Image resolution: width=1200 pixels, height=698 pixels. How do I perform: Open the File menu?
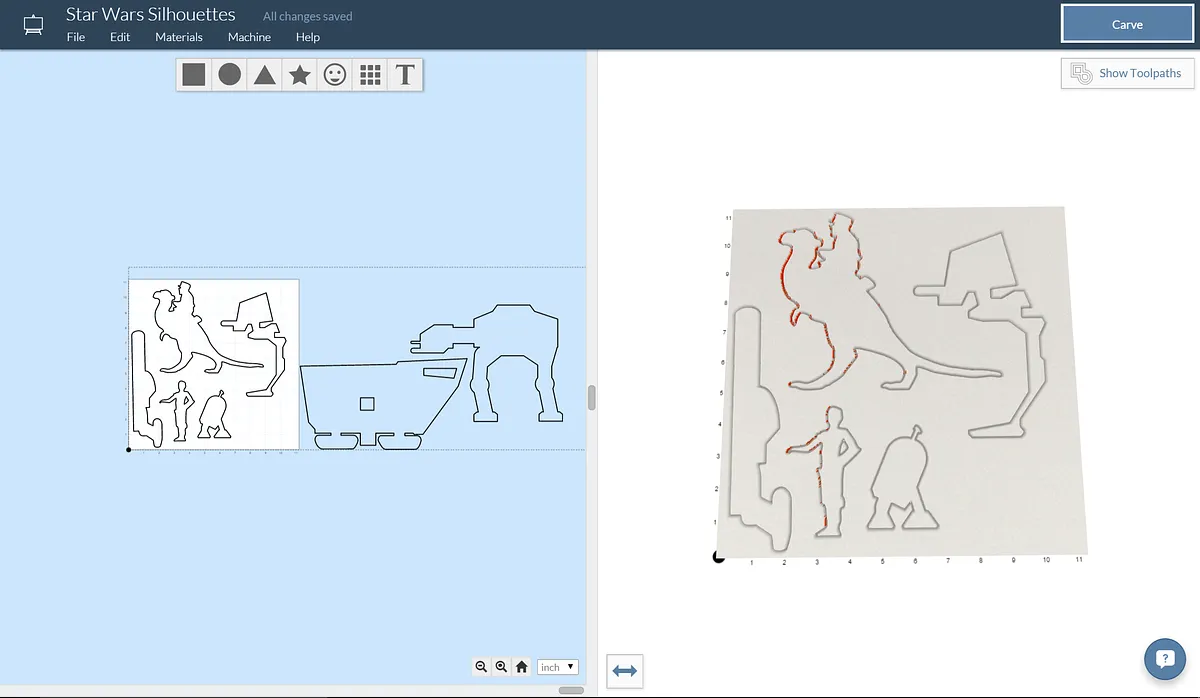(76, 37)
